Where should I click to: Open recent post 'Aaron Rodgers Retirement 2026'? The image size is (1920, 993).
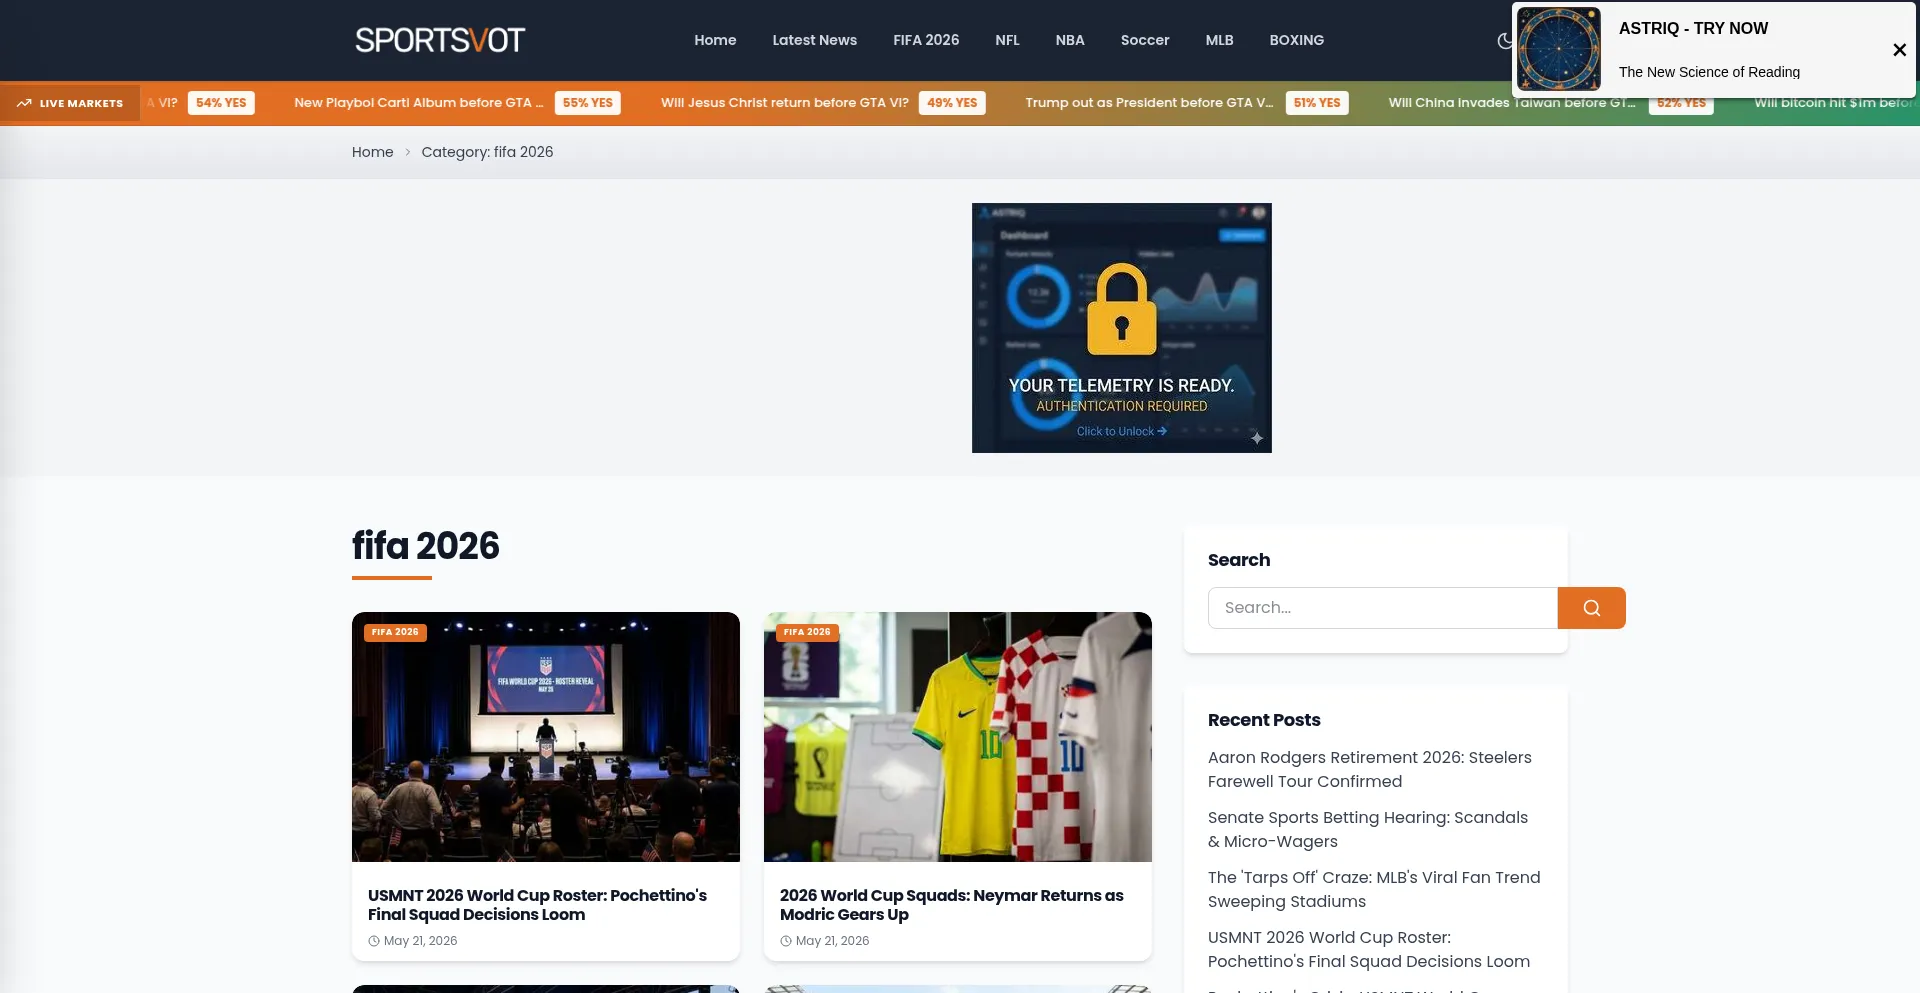point(1370,770)
